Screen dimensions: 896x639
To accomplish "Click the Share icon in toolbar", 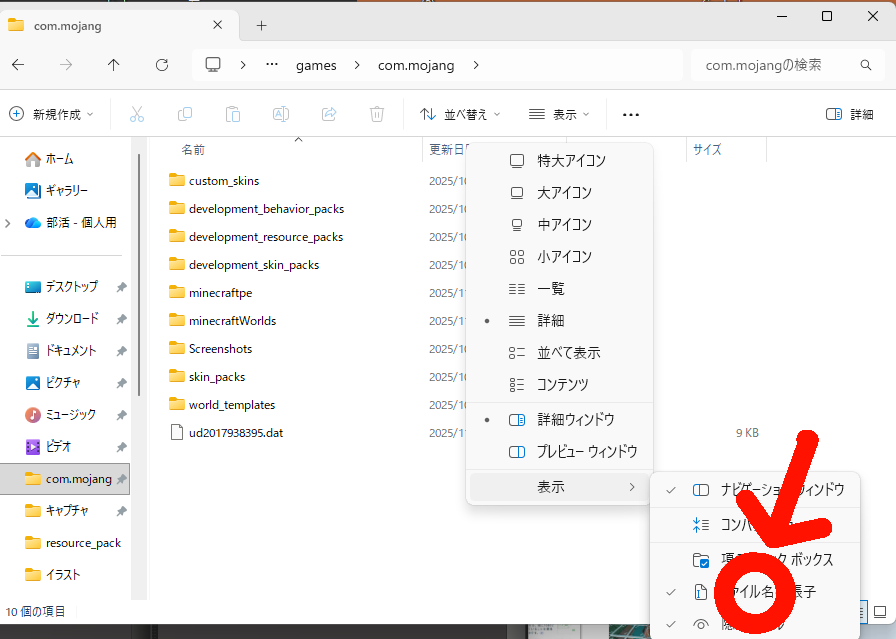I will [x=329, y=115].
